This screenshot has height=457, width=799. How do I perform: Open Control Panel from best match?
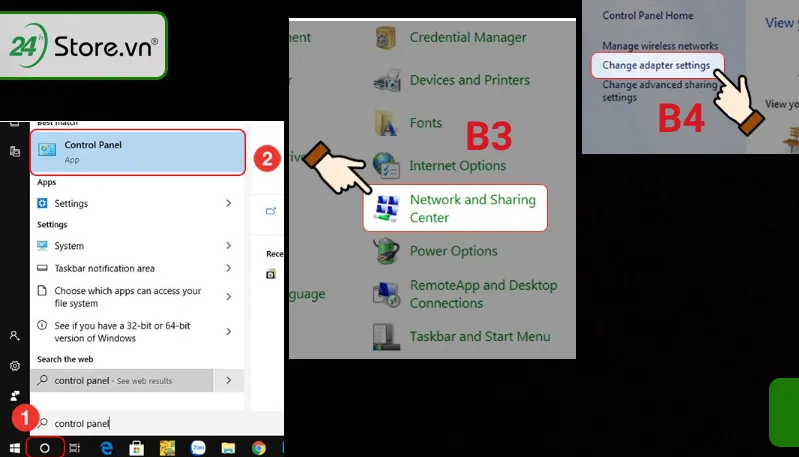pos(138,151)
